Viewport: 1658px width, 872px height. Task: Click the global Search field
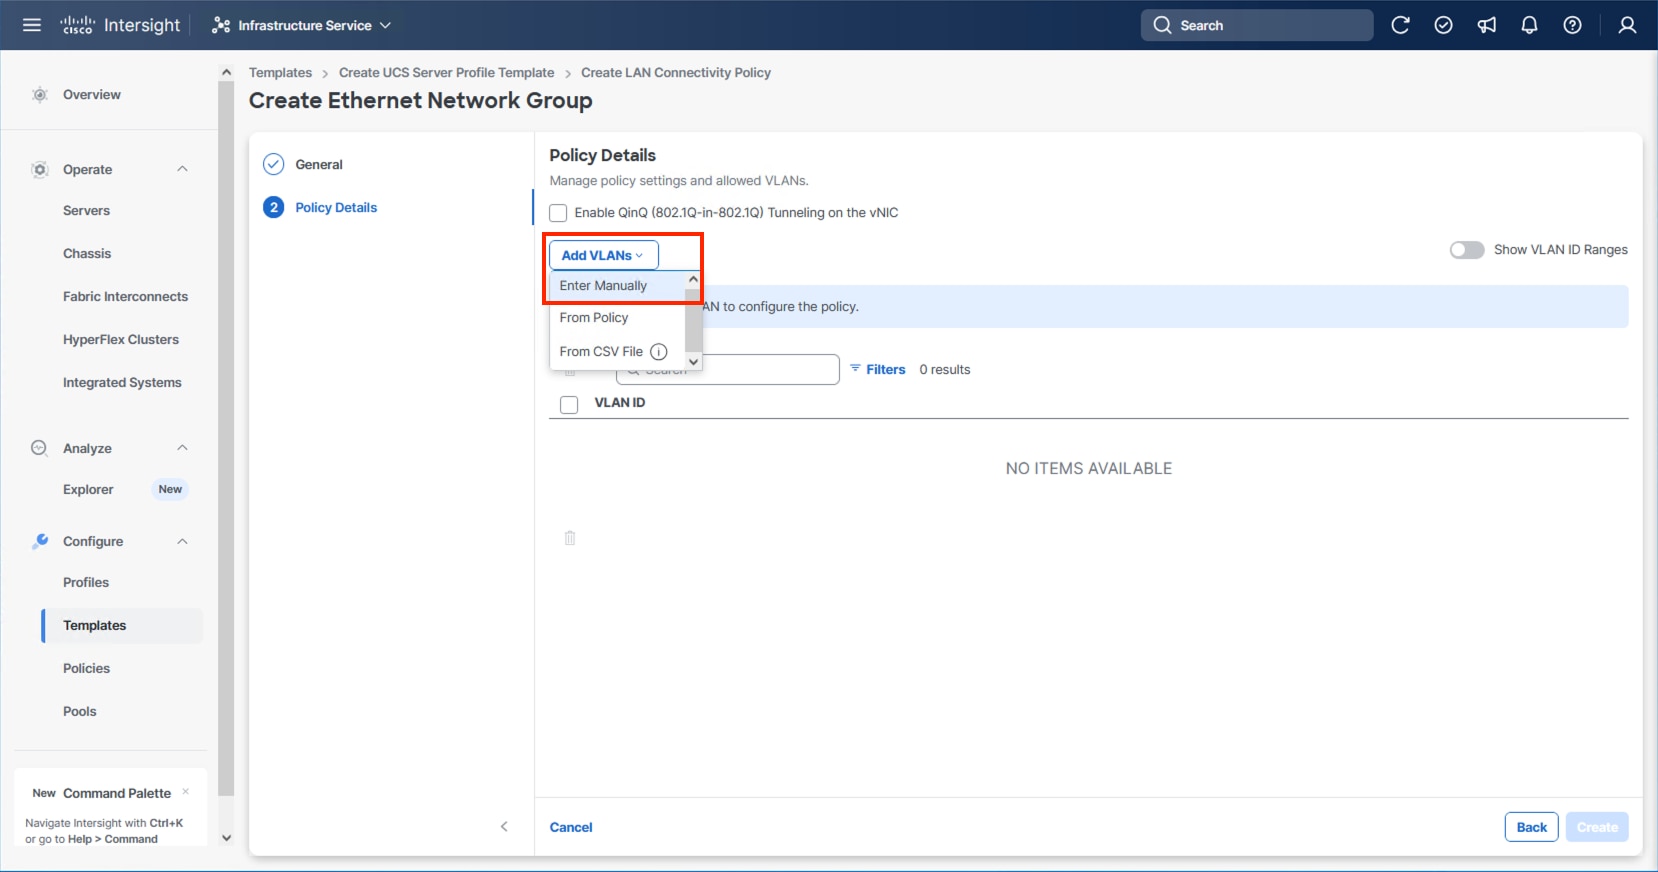click(x=1257, y=25)
